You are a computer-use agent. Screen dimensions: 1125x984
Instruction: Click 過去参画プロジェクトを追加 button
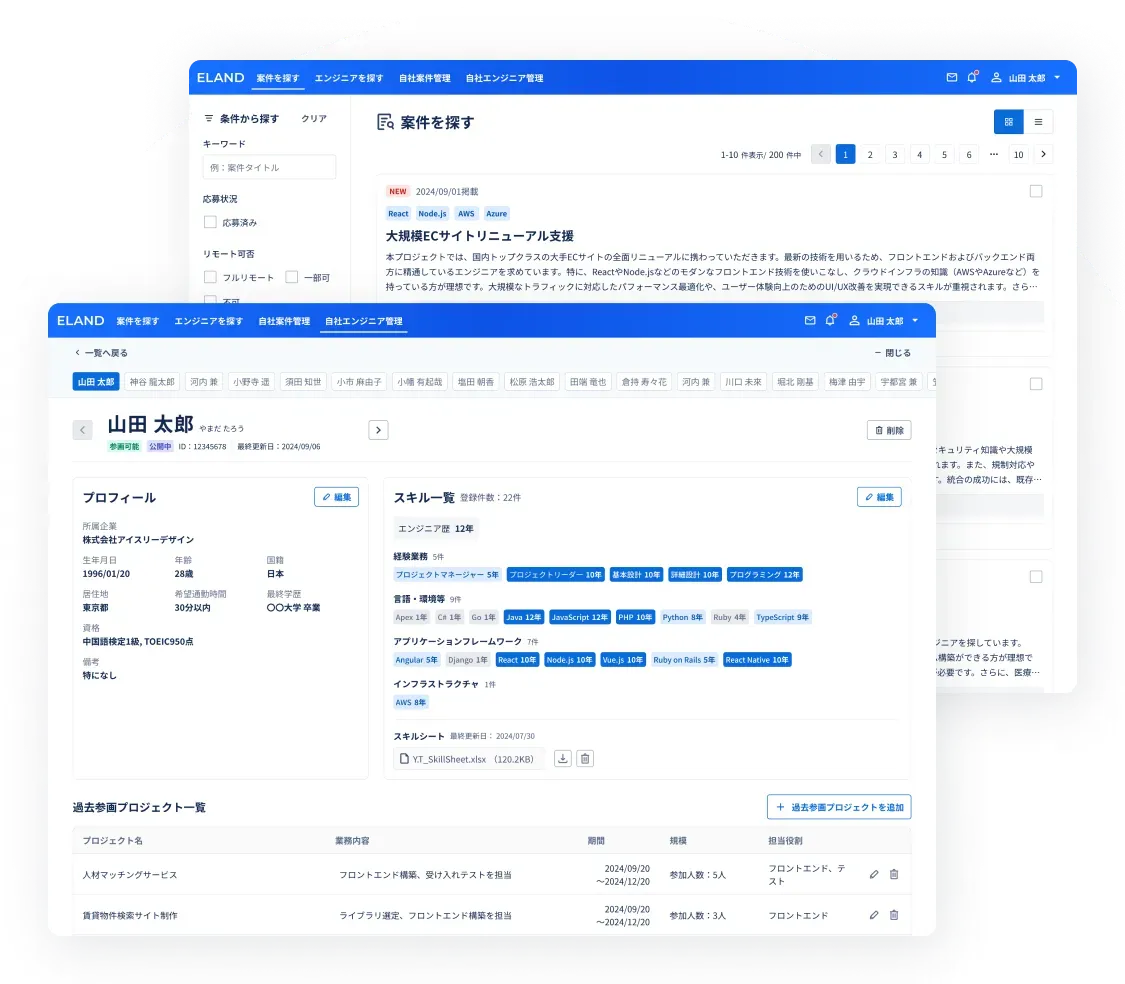pos(839,807)
